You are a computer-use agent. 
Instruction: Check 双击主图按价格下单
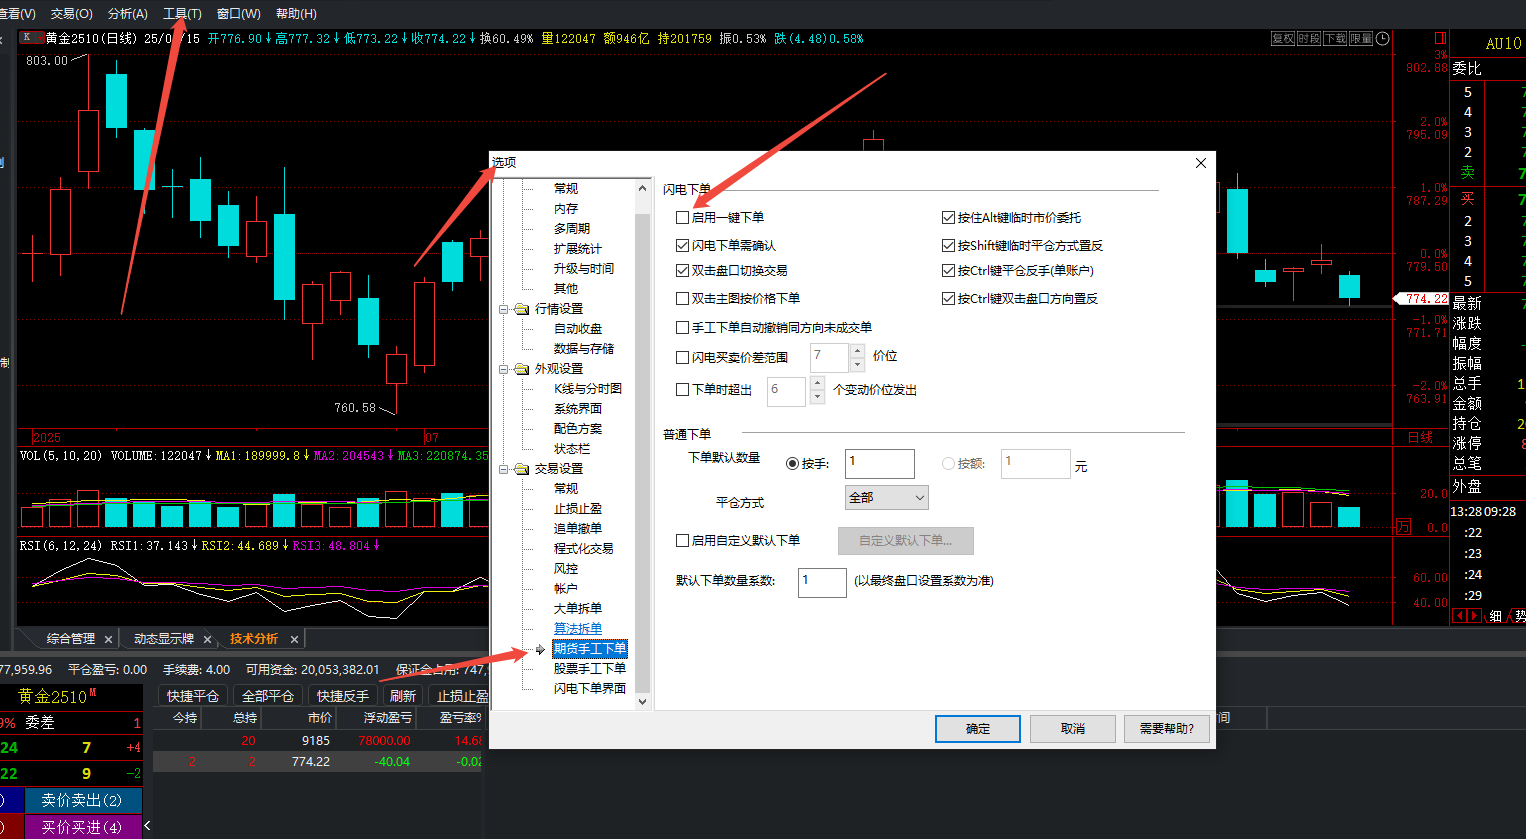pyautogui.click(x=683, y=298)
